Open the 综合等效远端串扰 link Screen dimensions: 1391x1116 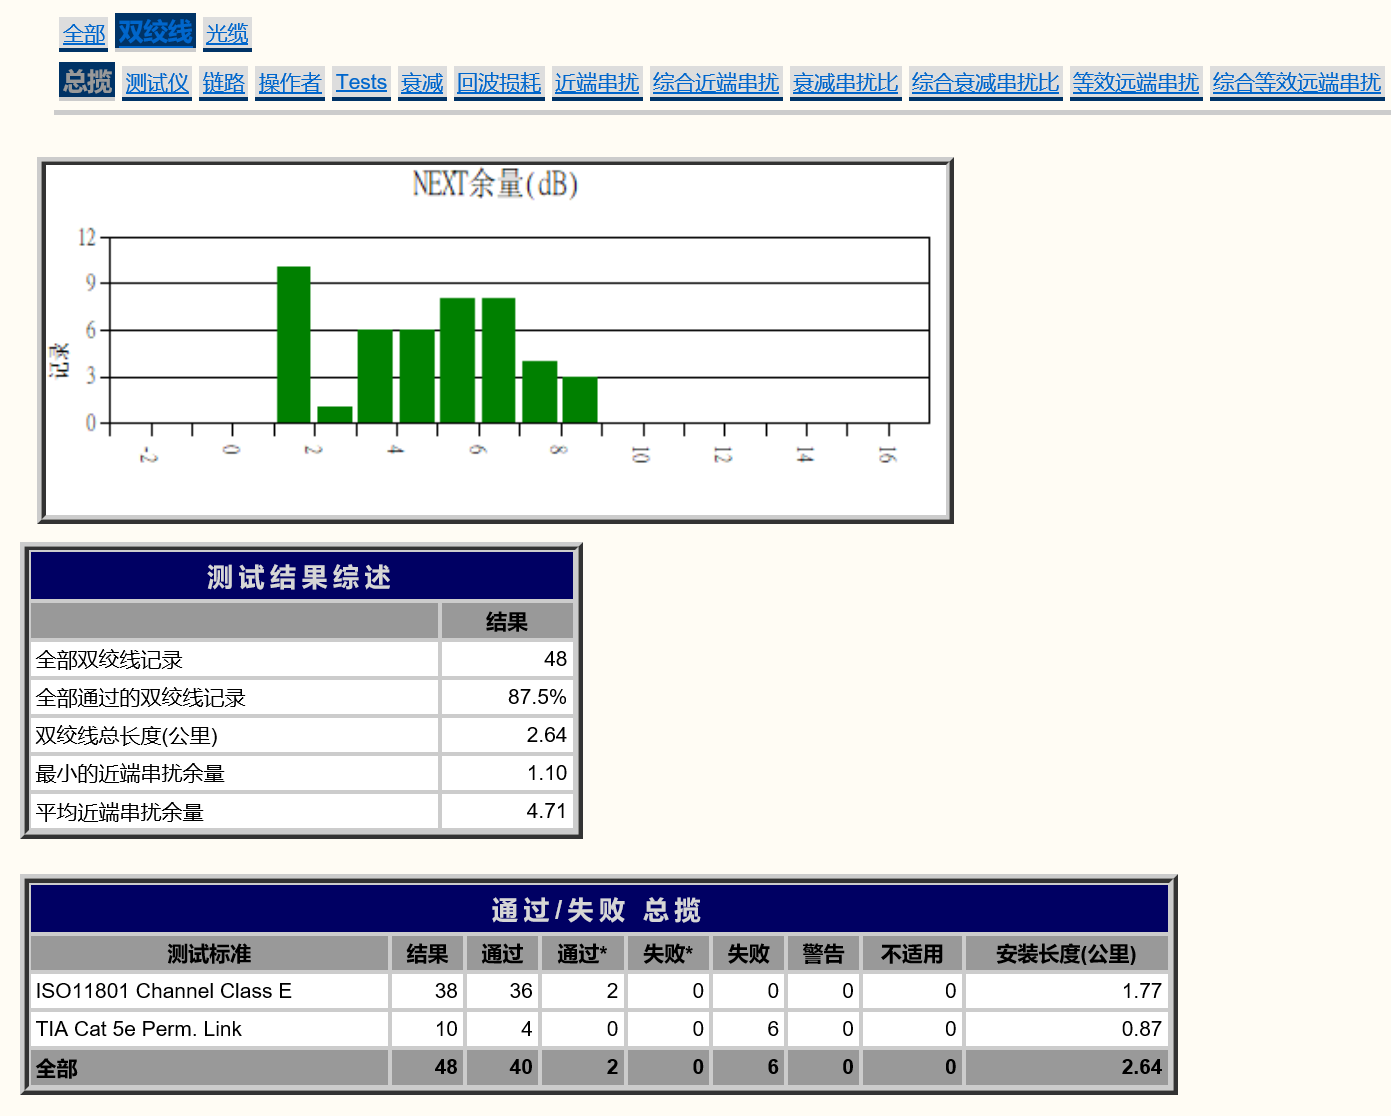click(x=1297, y=83)
